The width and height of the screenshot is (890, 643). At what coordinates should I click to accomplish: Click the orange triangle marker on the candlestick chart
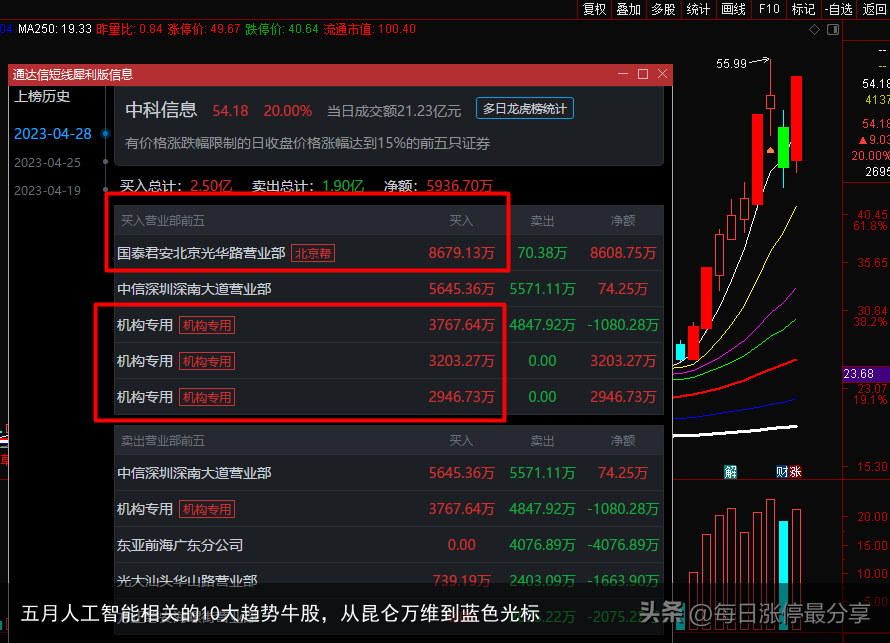770,150
